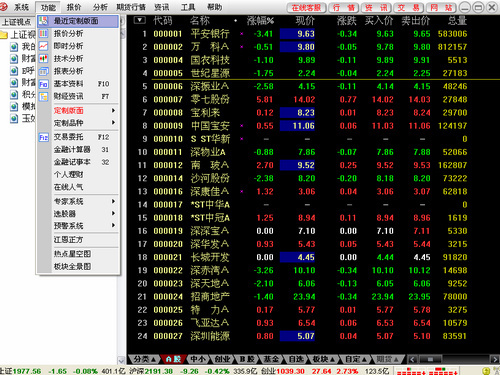Viewport: 500px width, 375px height.
Task: Click the 报价分析 menu icon
Action: pos(43,34)
